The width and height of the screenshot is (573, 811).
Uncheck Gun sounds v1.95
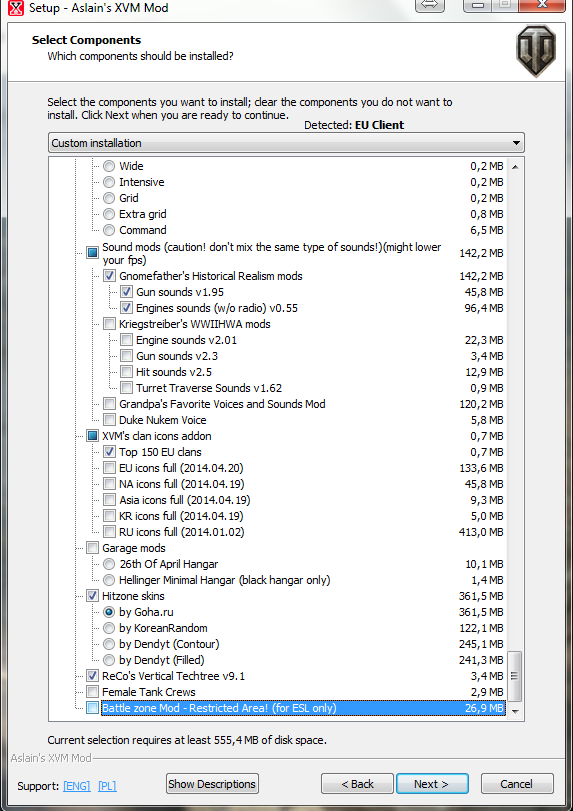126,292
